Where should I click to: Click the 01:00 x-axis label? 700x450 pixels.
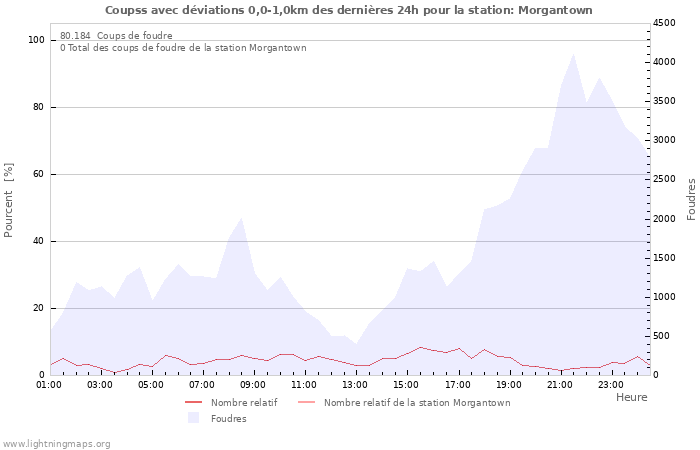tap(49, 385)
